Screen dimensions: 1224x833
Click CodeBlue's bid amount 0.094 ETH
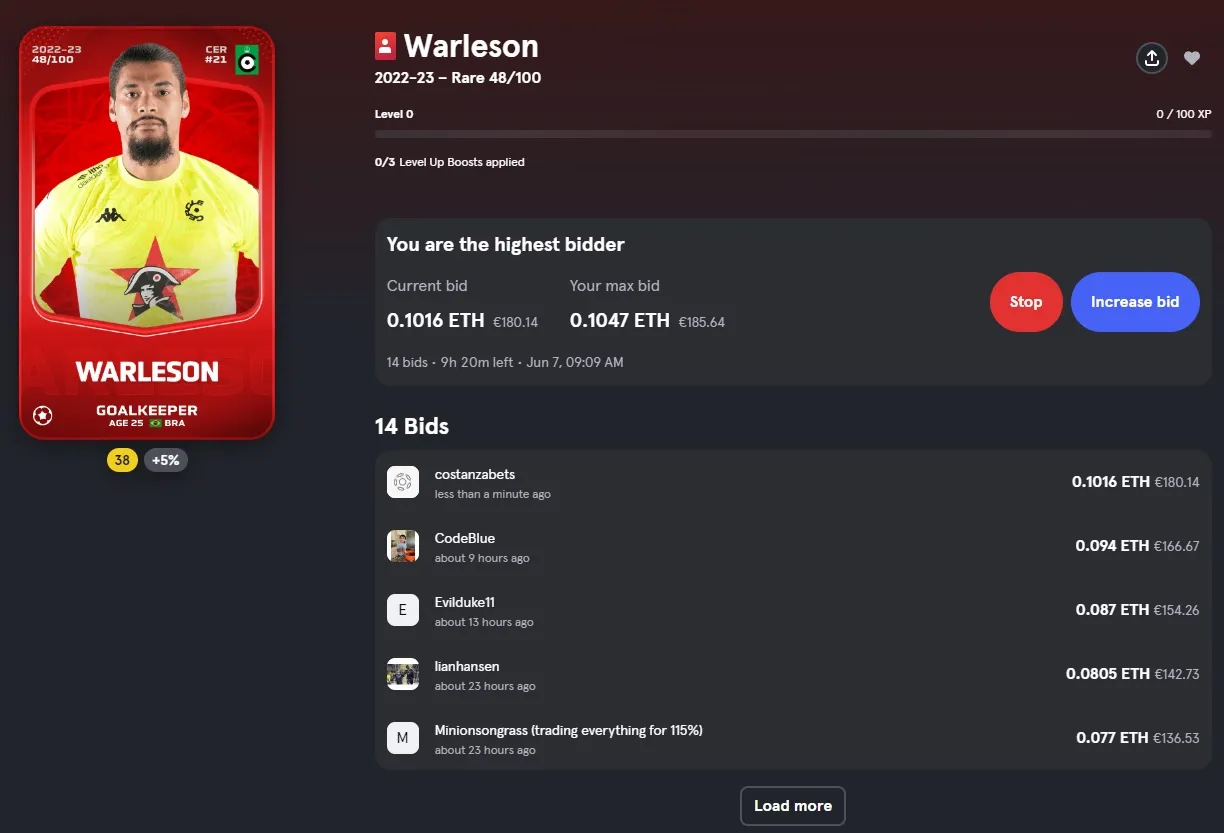tap(1112, 546)
